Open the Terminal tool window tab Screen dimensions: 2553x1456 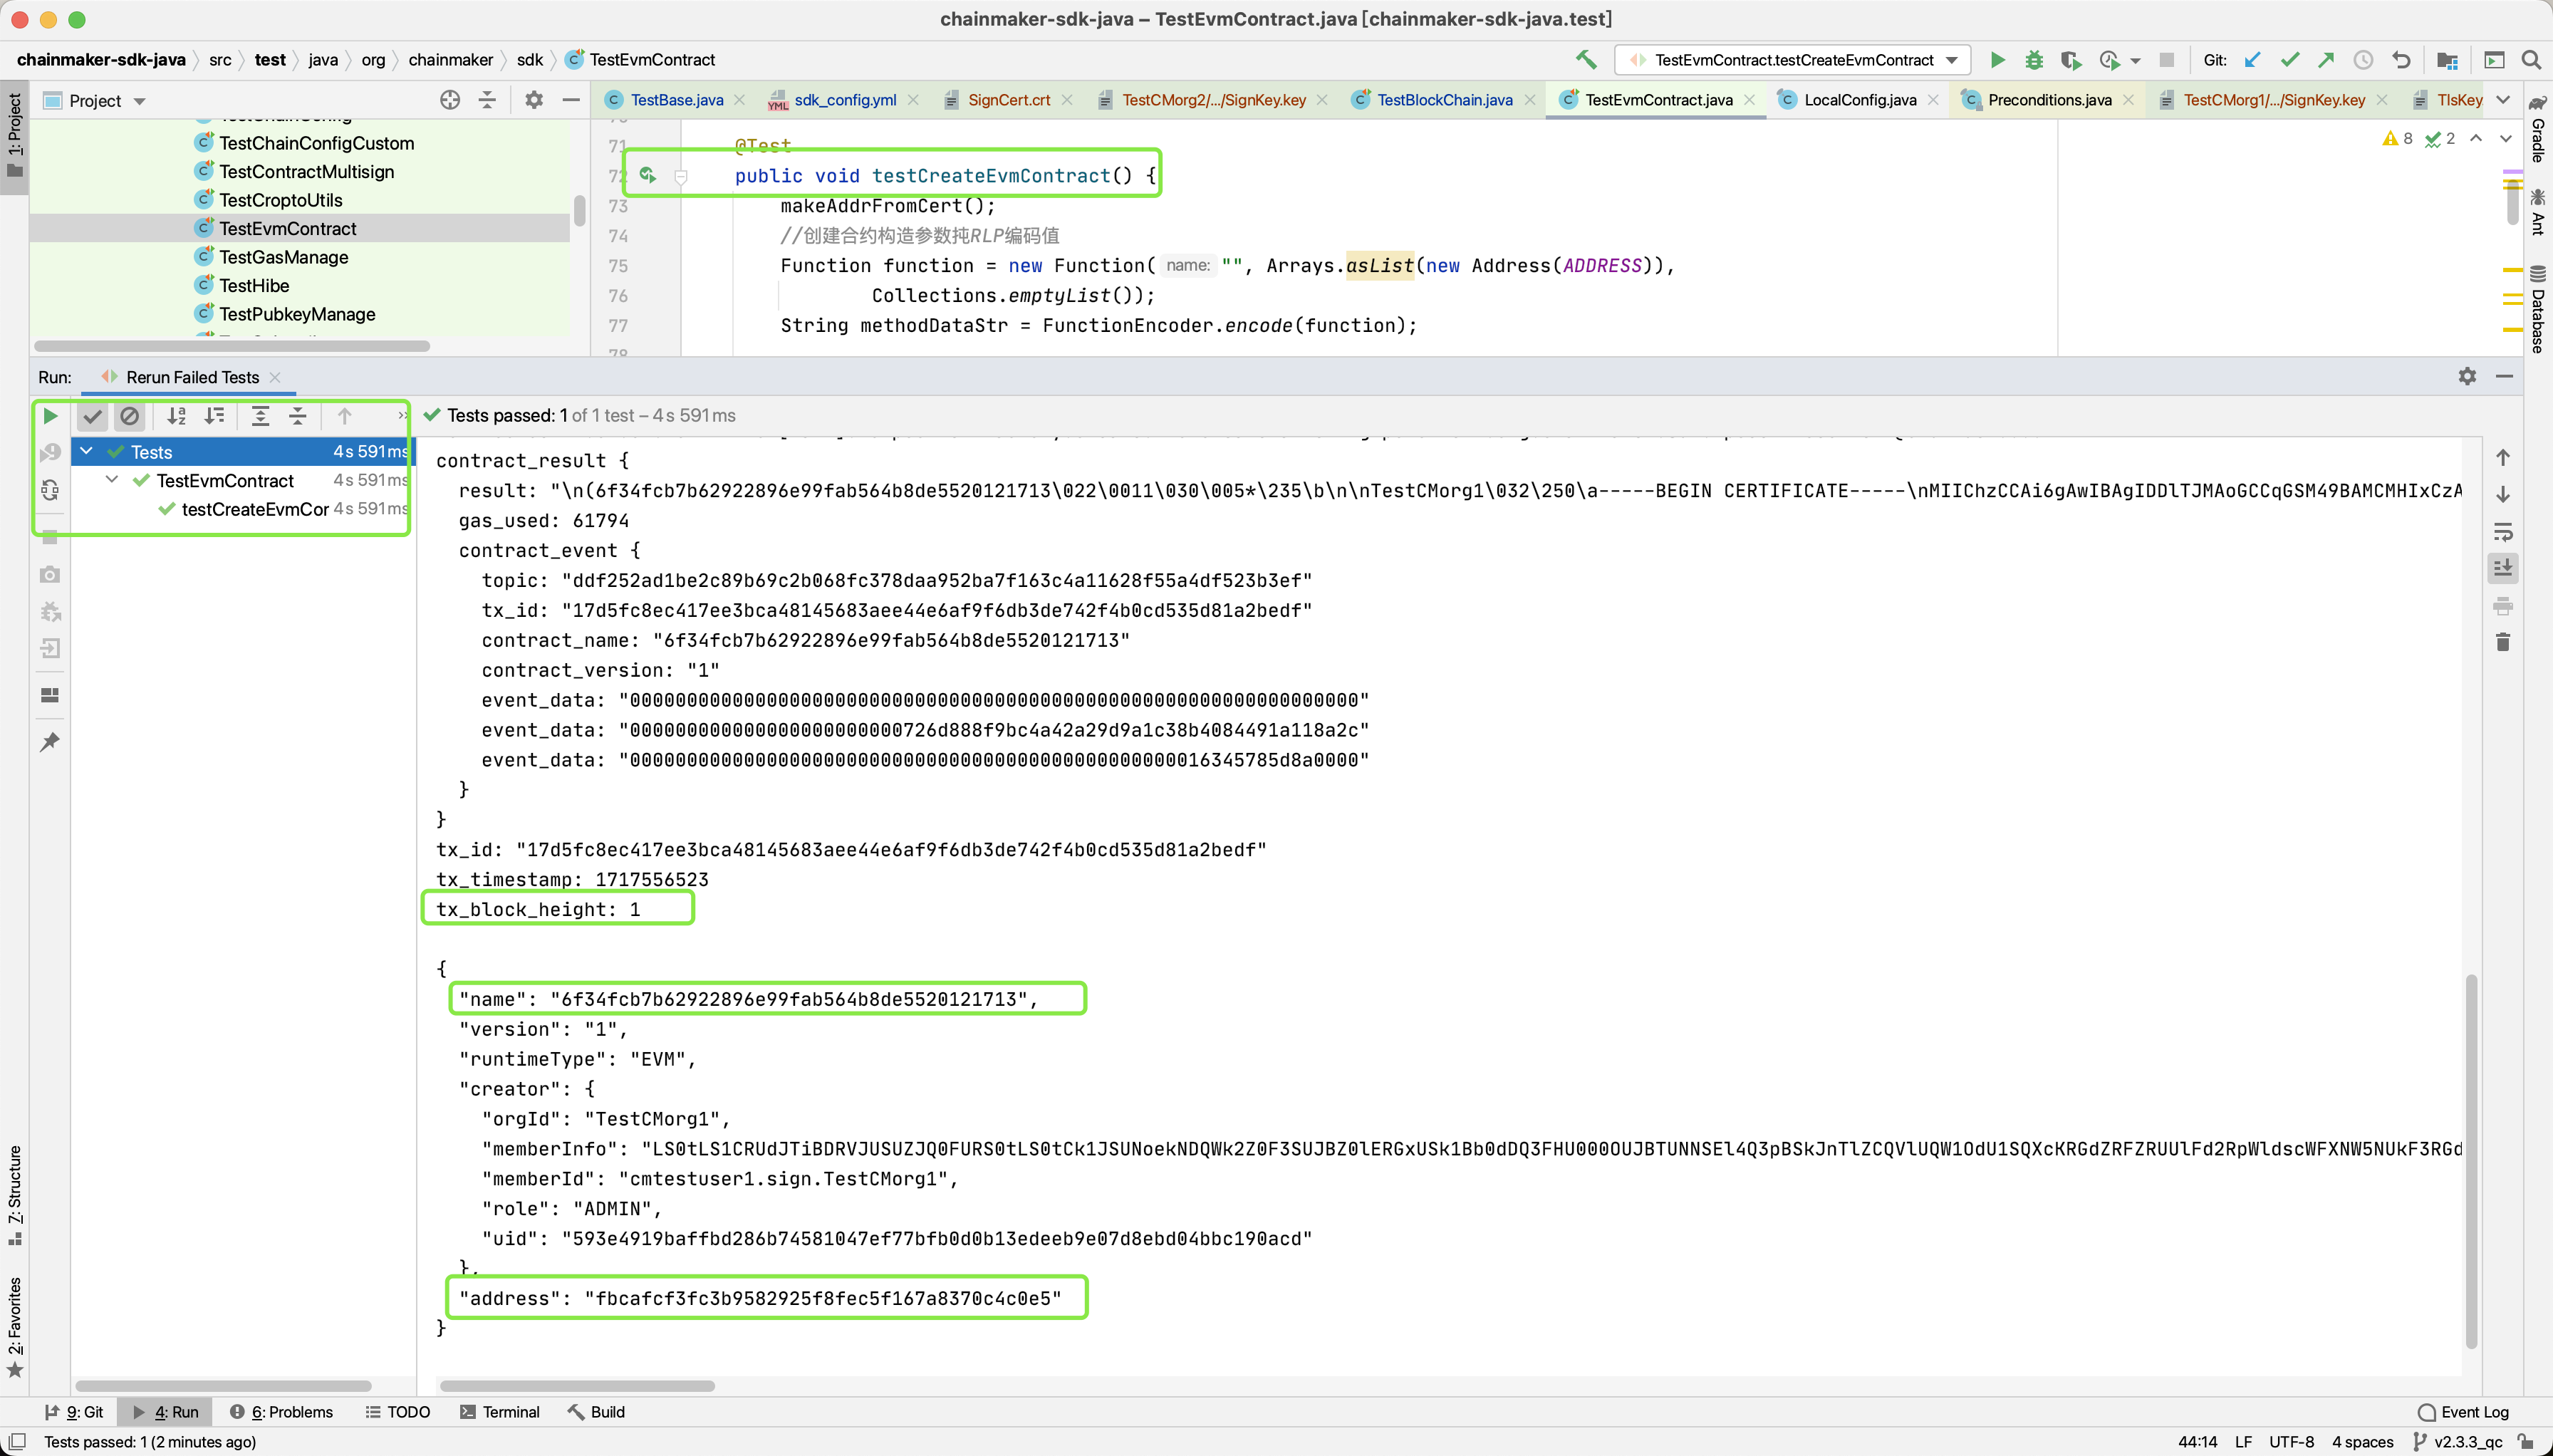pos(499,1411)
